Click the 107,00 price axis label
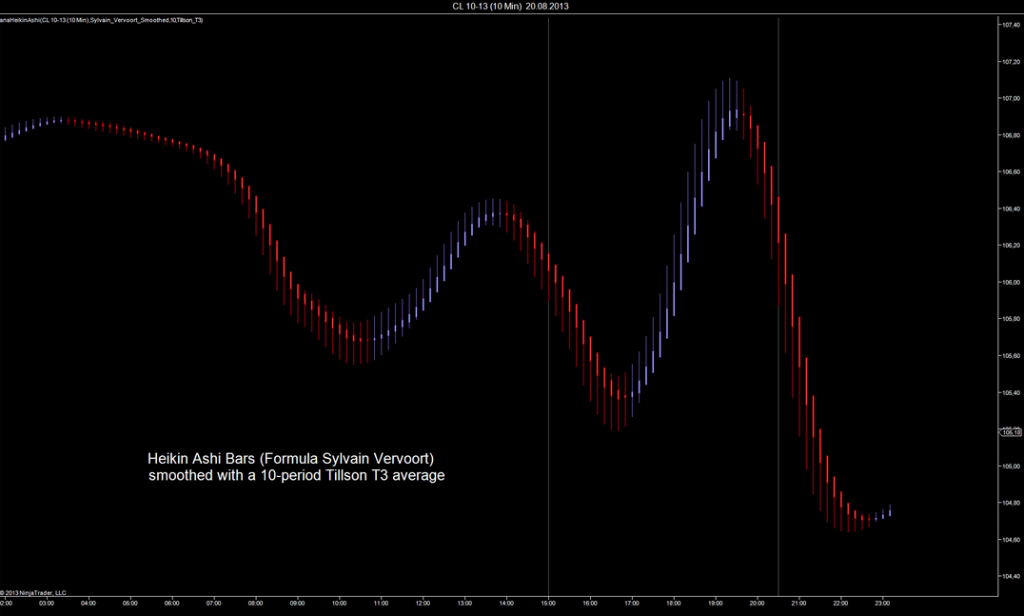Image resolution: width=1024 pixels, height=616 pixels. (x=1011, y=98)
